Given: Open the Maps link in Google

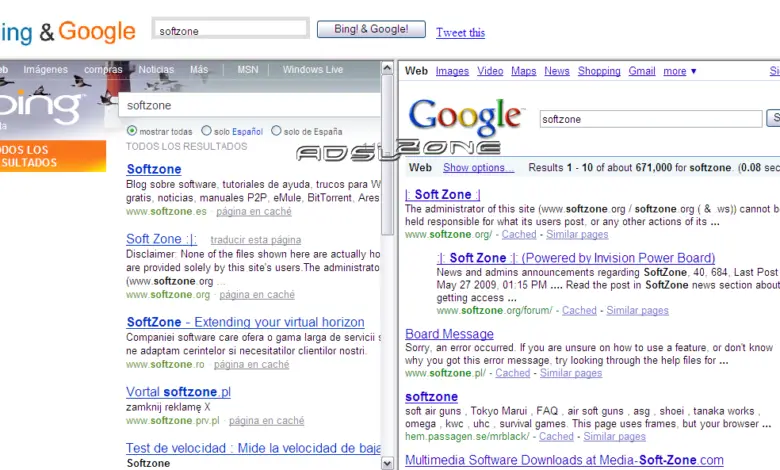Looking at the screenshot, I should (523, 71).
